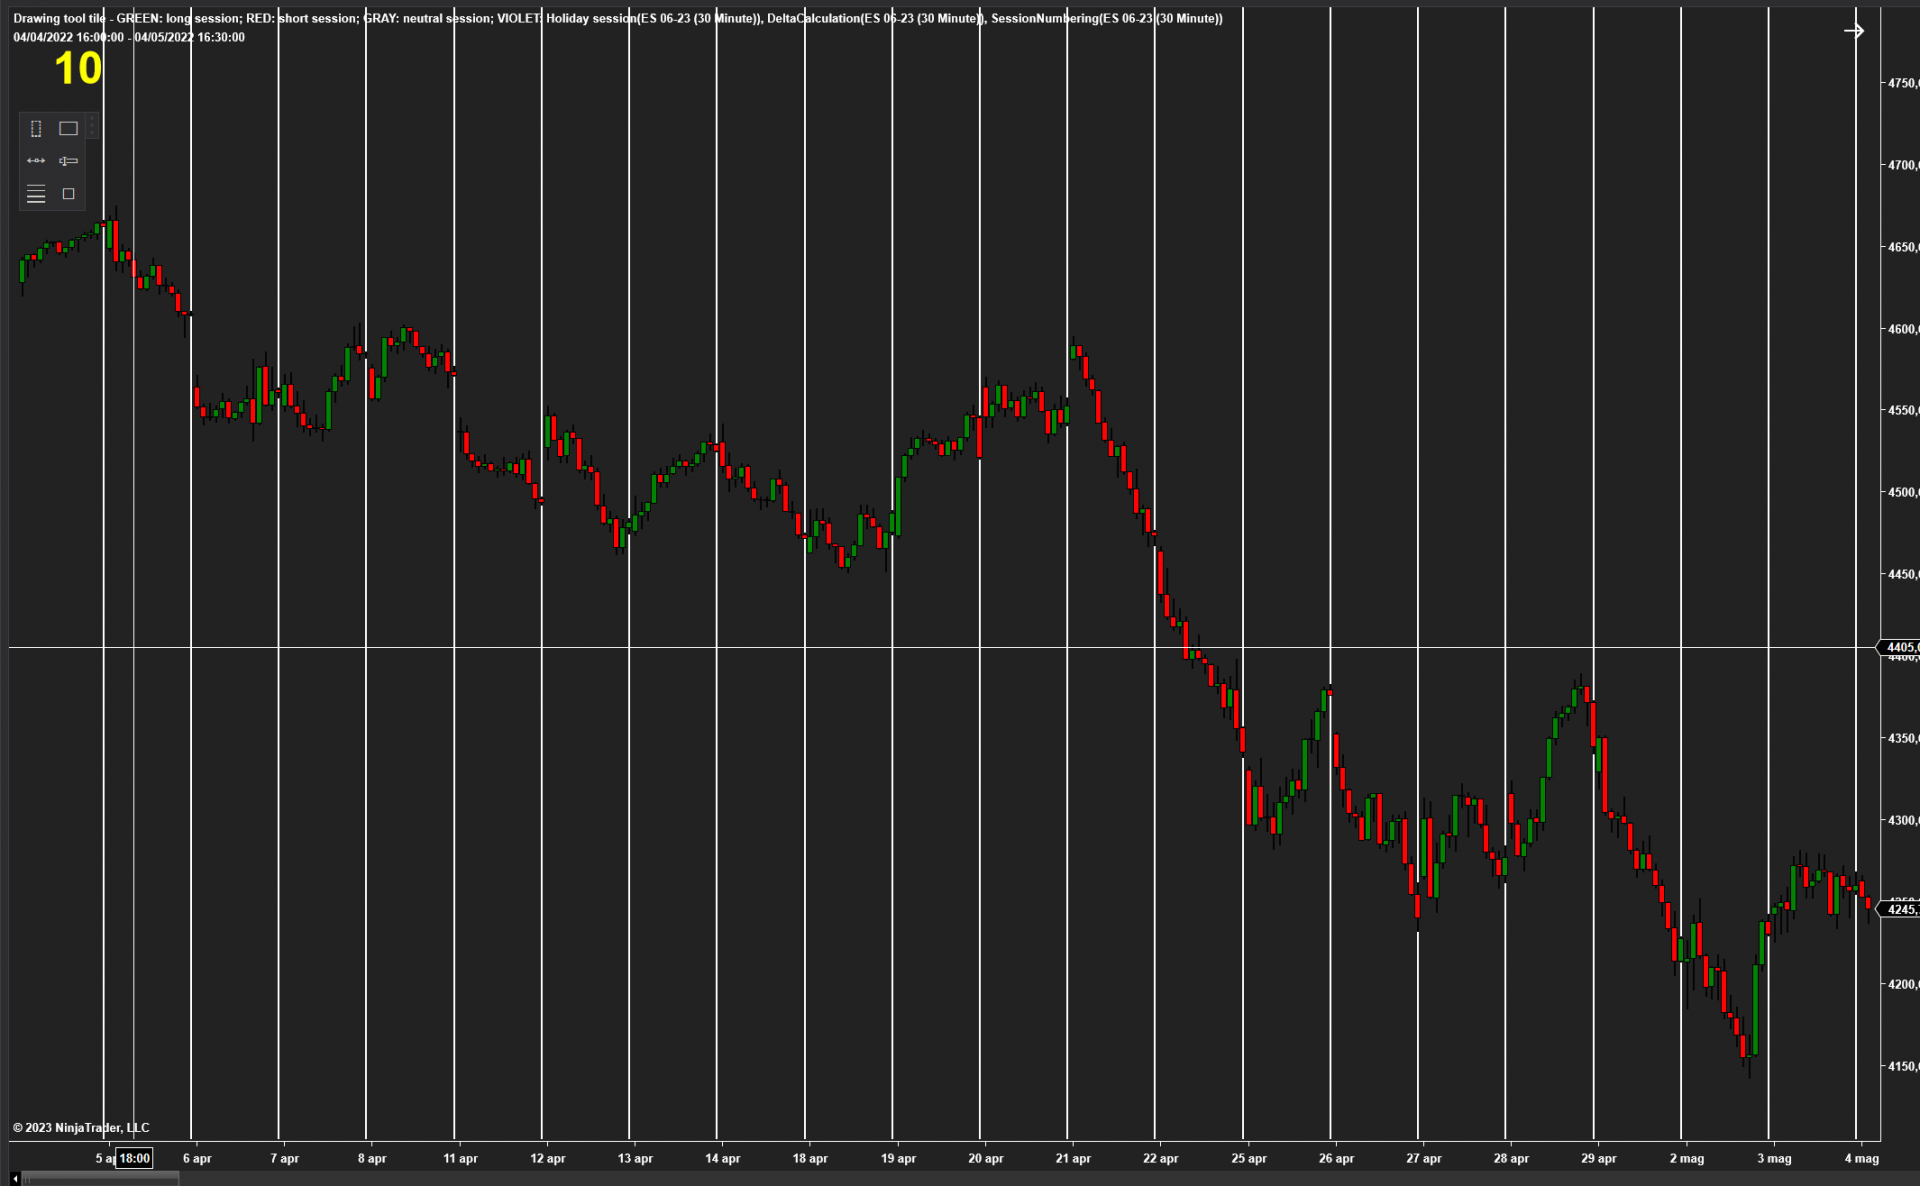Click the 4245 current price label

[1900, 909]
